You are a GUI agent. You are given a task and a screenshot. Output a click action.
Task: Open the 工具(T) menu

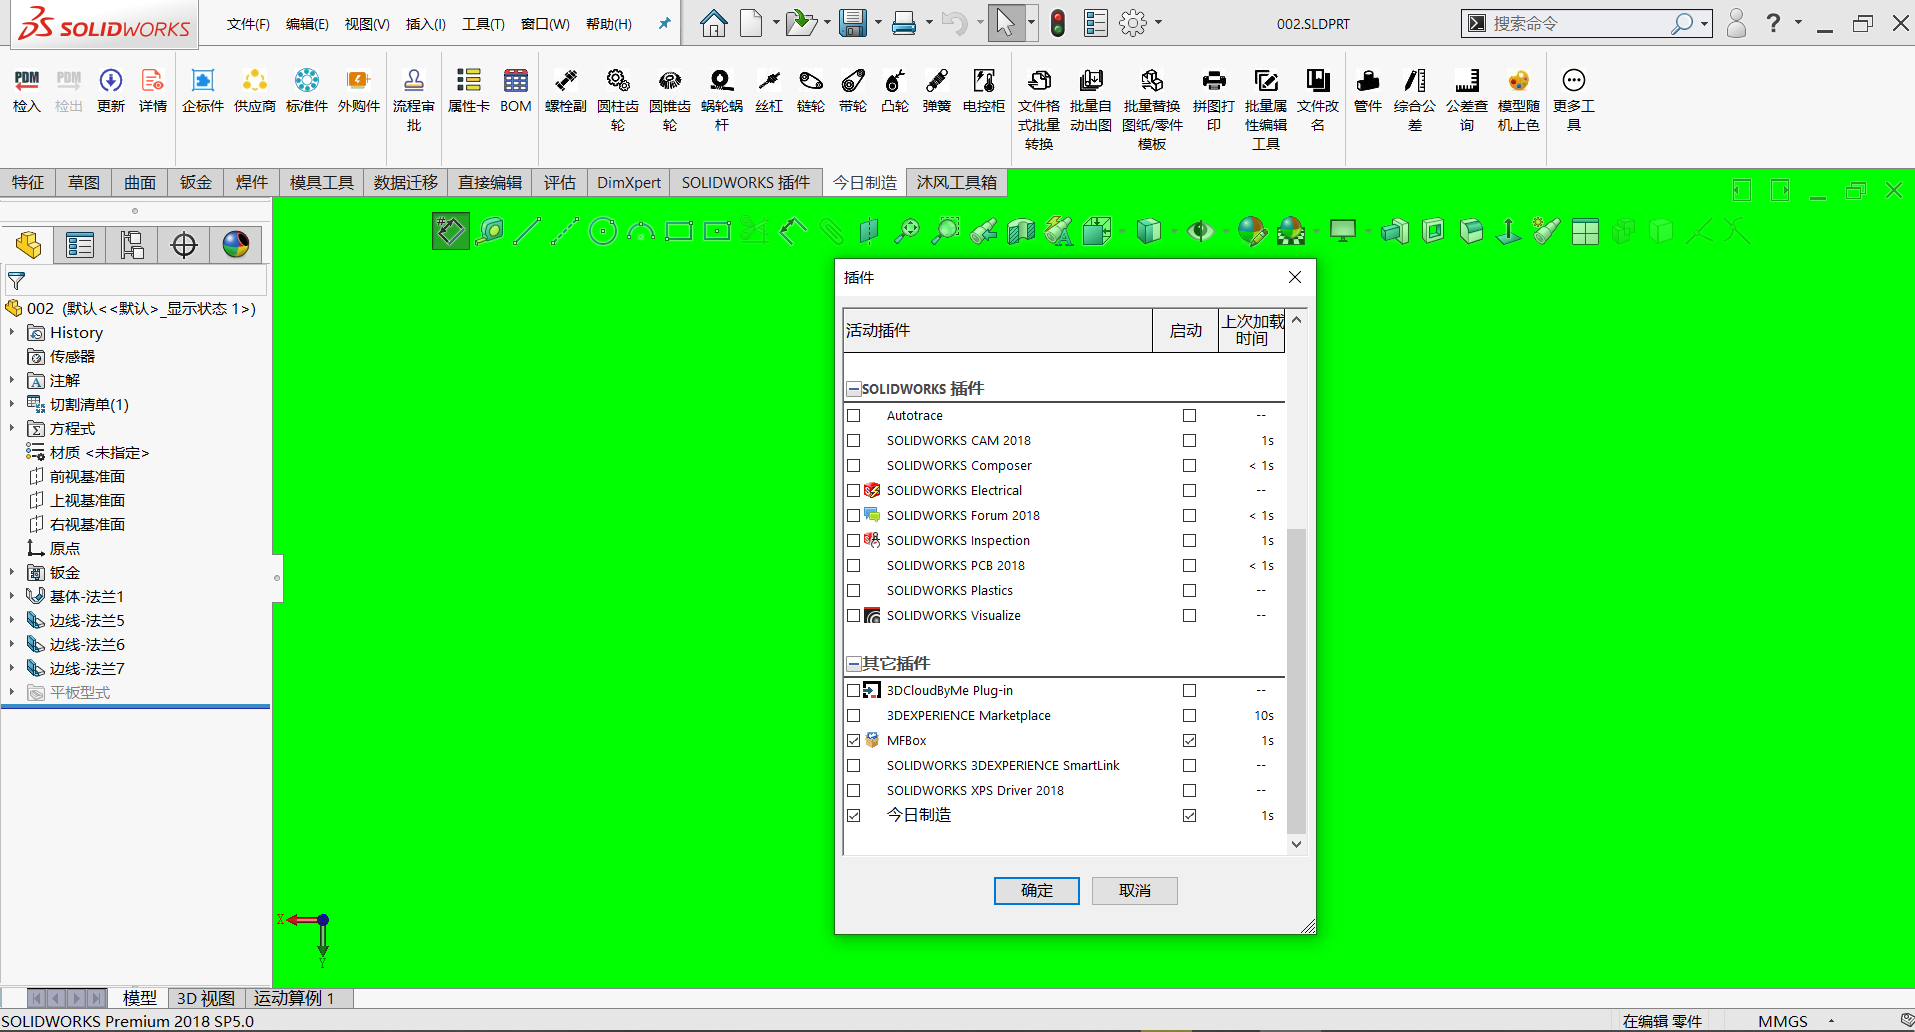(483, 24)
